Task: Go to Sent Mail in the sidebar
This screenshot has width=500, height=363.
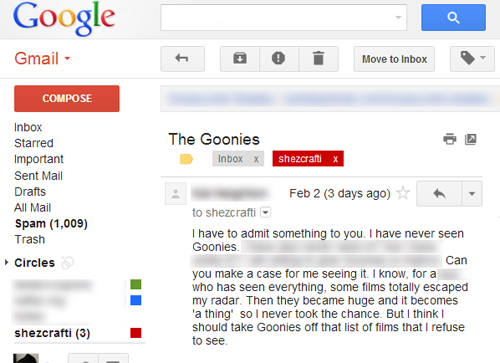Action: pos(38,176)
